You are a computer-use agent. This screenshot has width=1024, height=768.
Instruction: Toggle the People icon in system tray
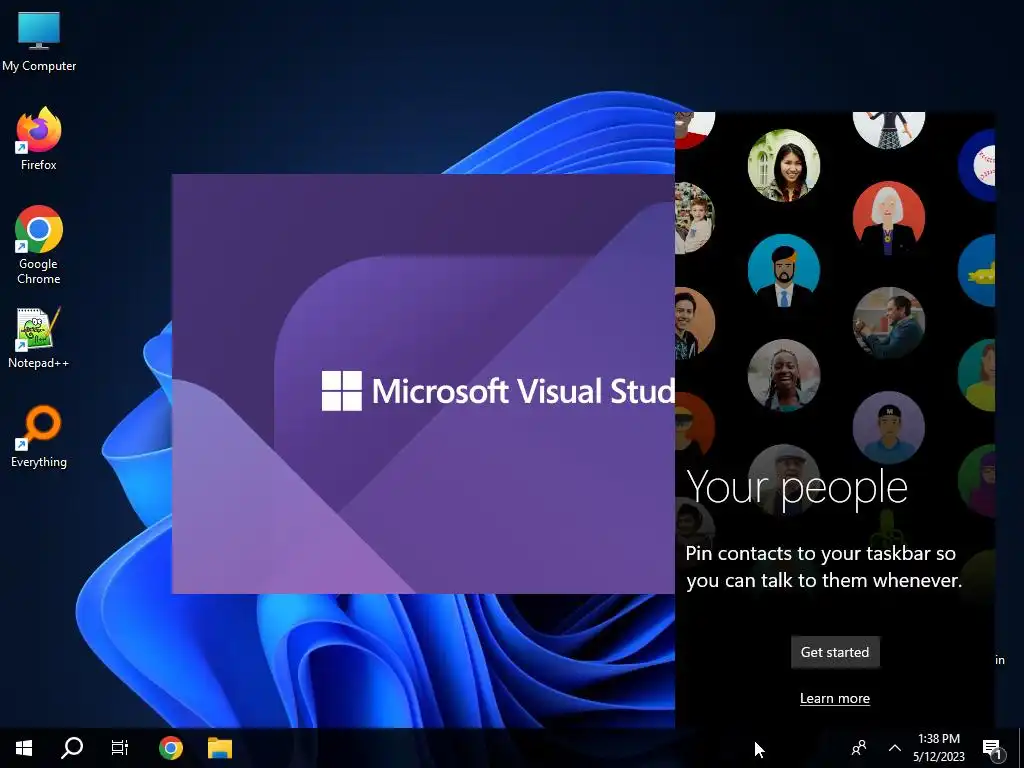[859, 748]
